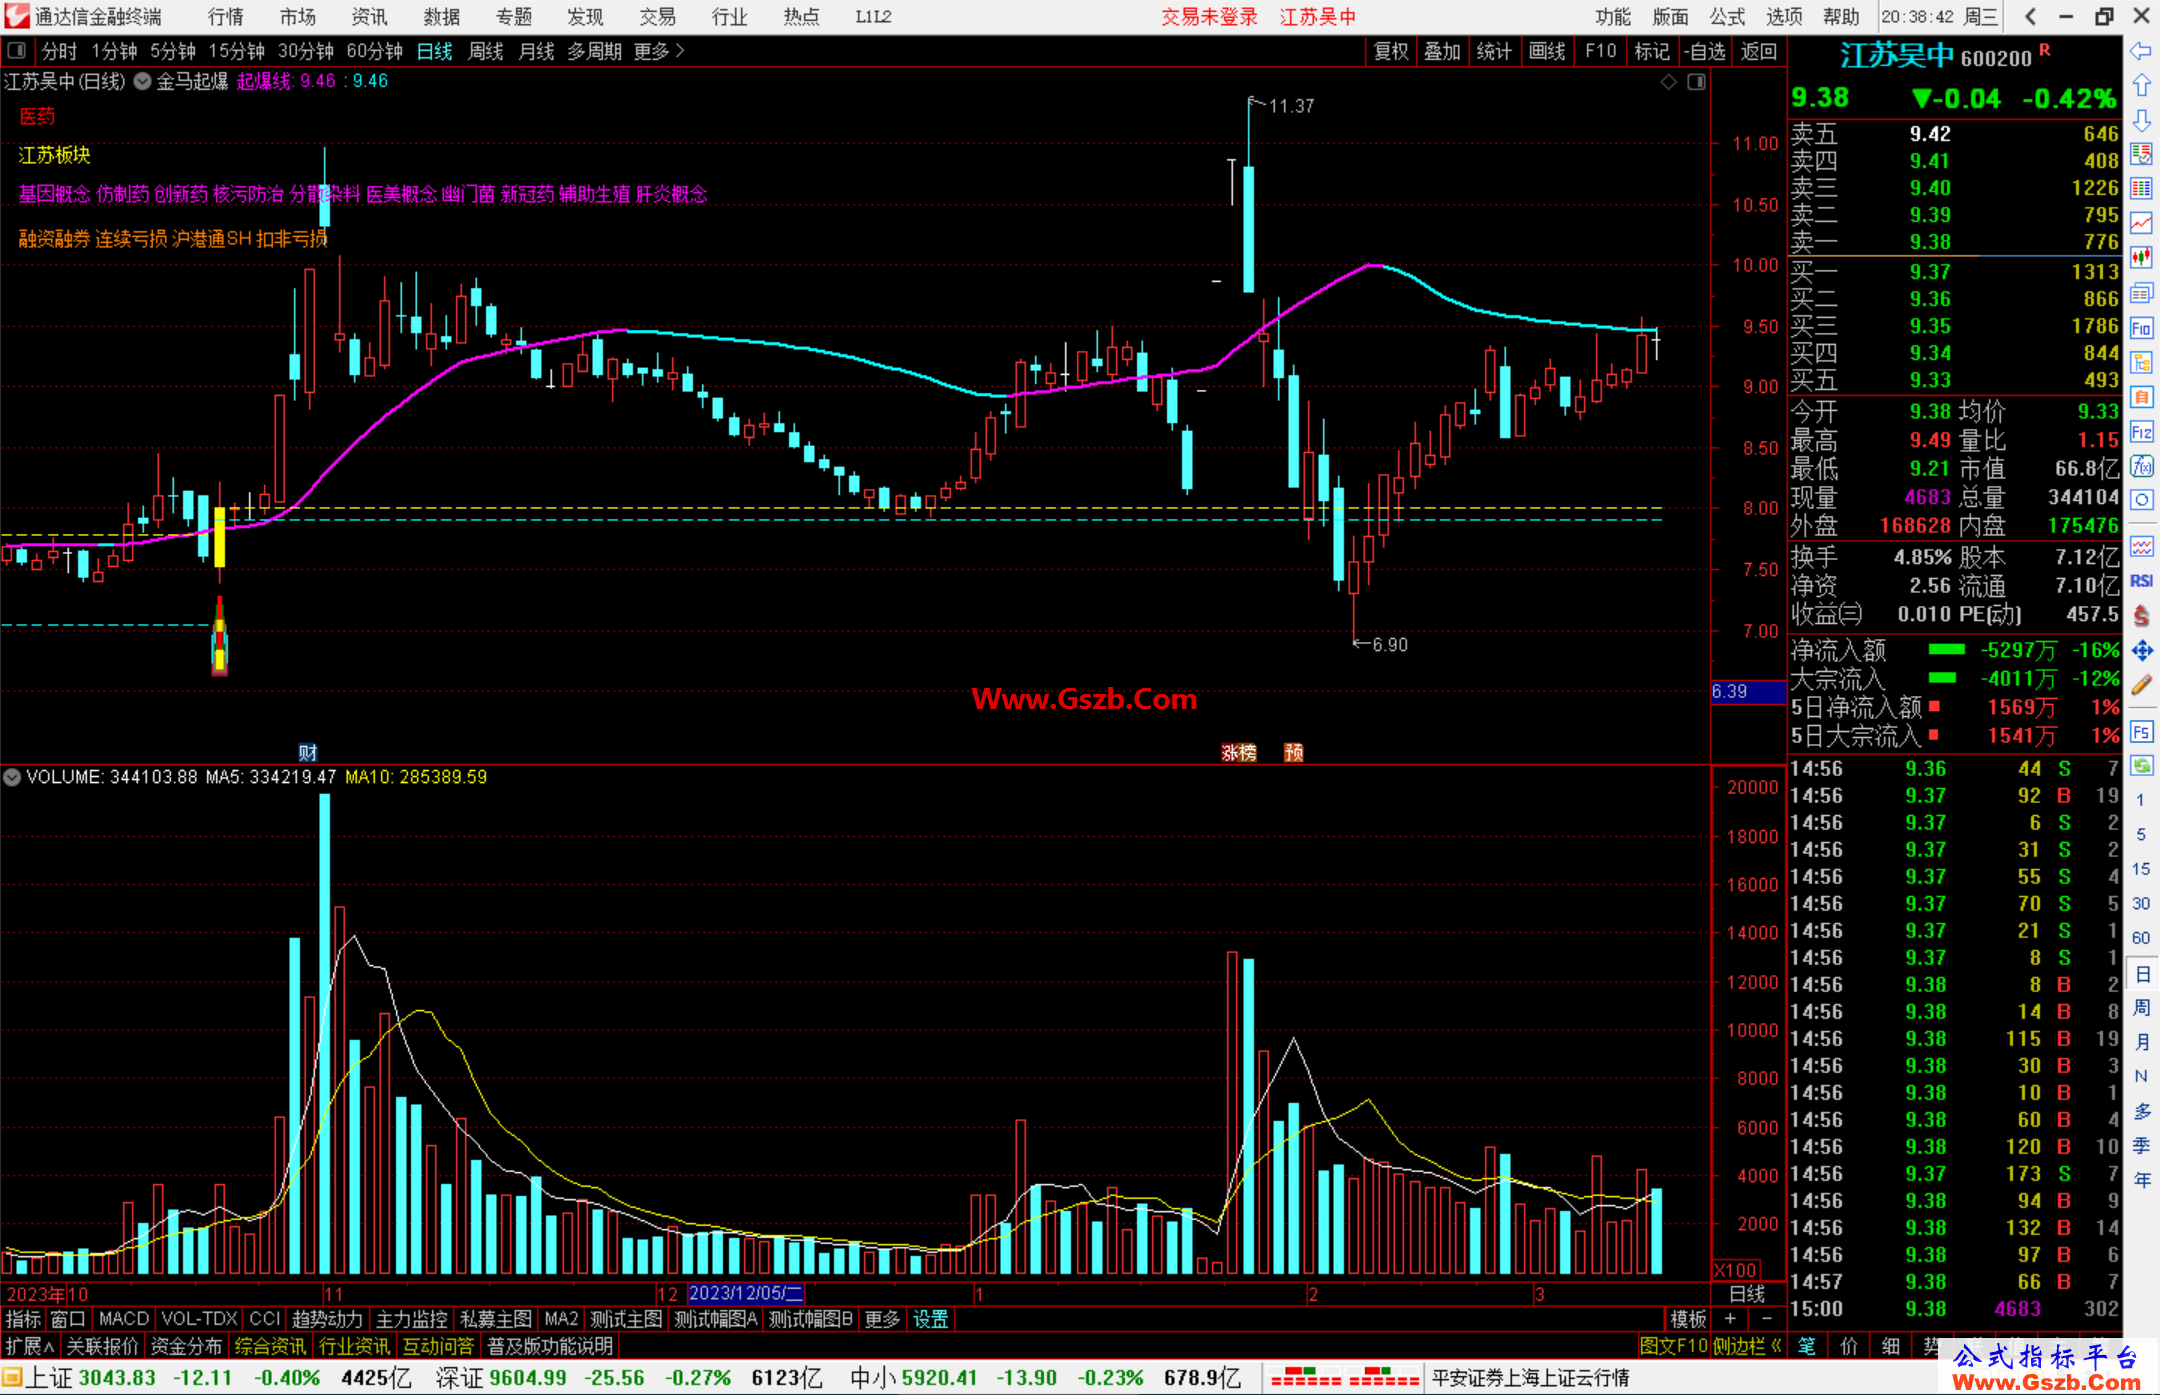Click the yellow highlighted candlestick
2160x1395 pixels.
pyautogui.click(x=219, y=537)
